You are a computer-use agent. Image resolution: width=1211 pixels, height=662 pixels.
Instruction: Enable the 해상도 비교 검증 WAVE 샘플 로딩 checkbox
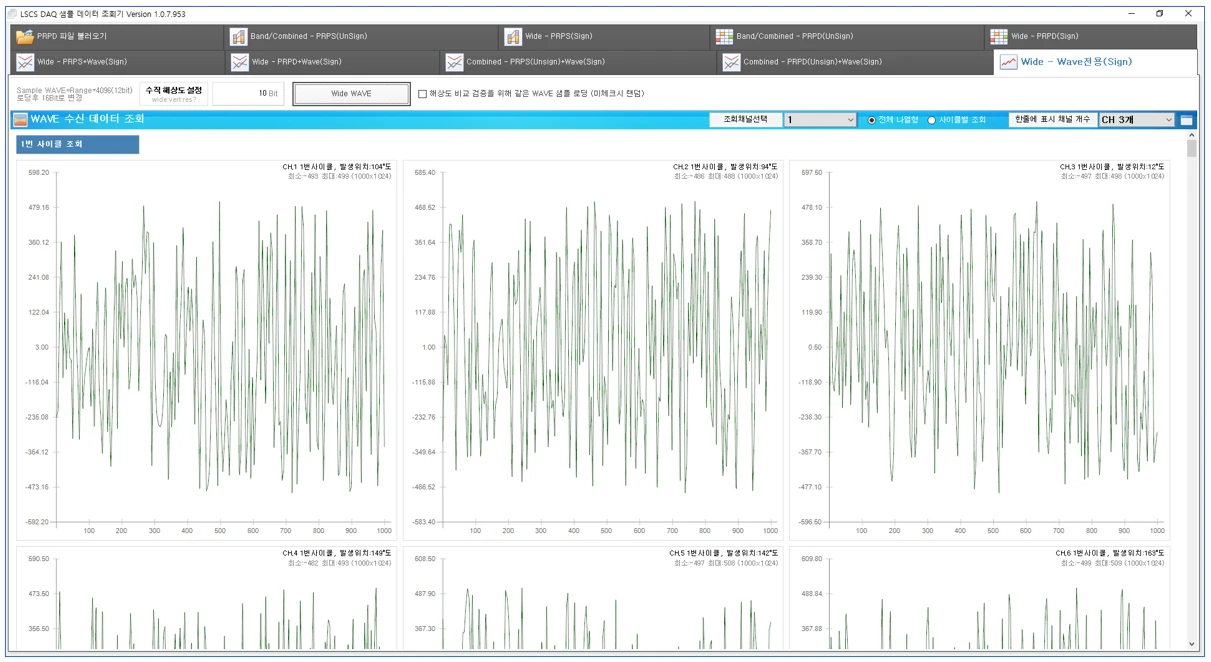[422, 94]
